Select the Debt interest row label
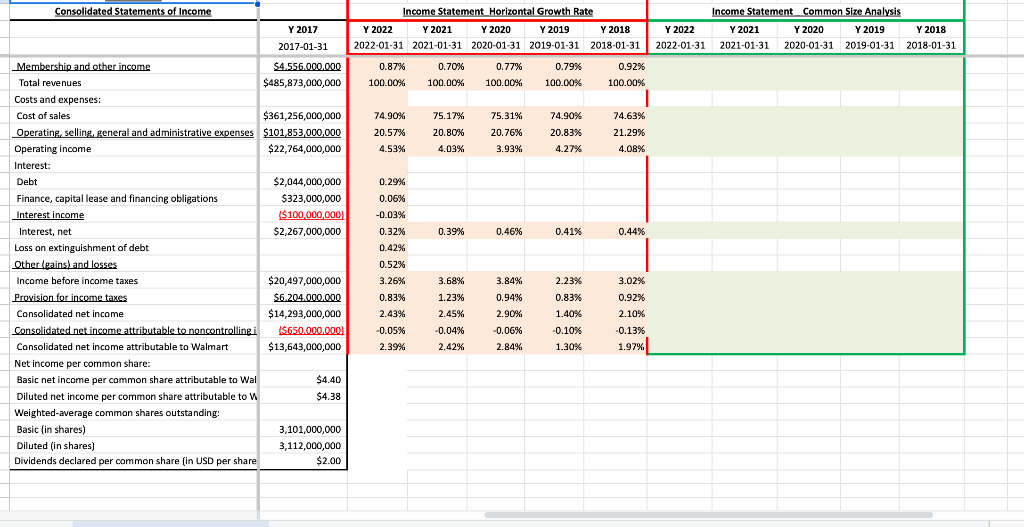The image size is (1024, 527). pyautogui.click(x=27, y=182)
